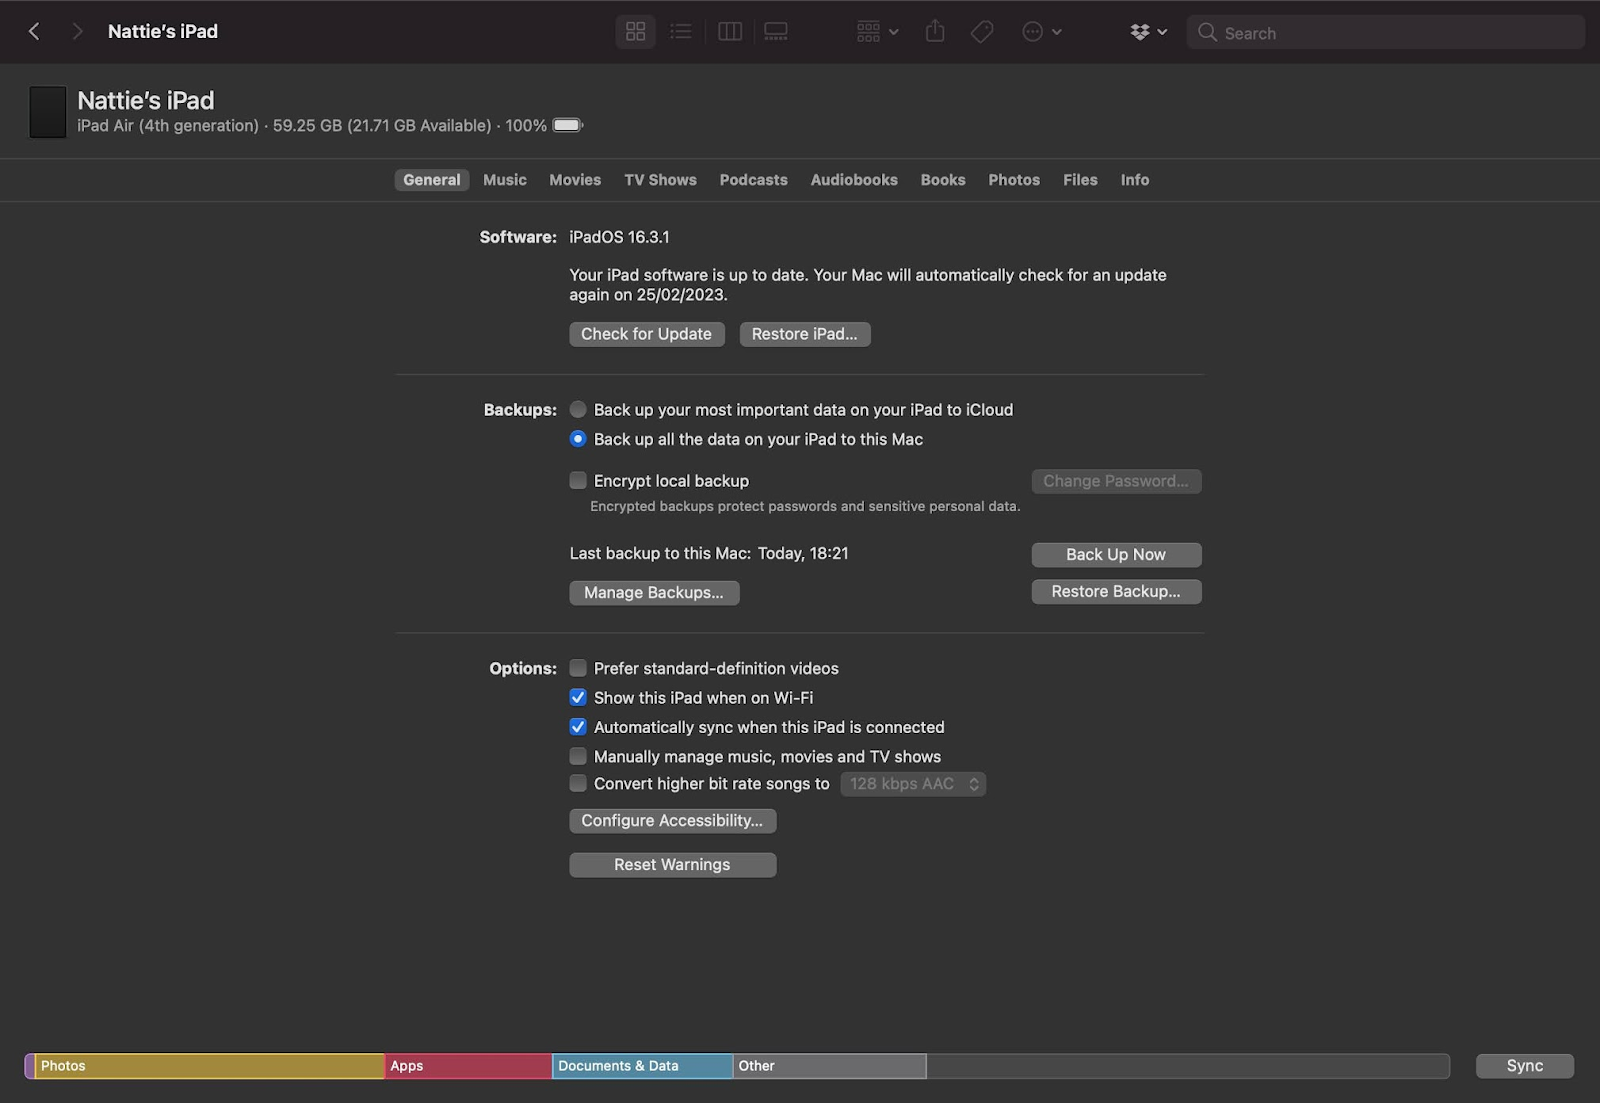Viewport: 1600px width, 1103px height.
Task: Click the battery level indicator
Action: coord(567,125)
